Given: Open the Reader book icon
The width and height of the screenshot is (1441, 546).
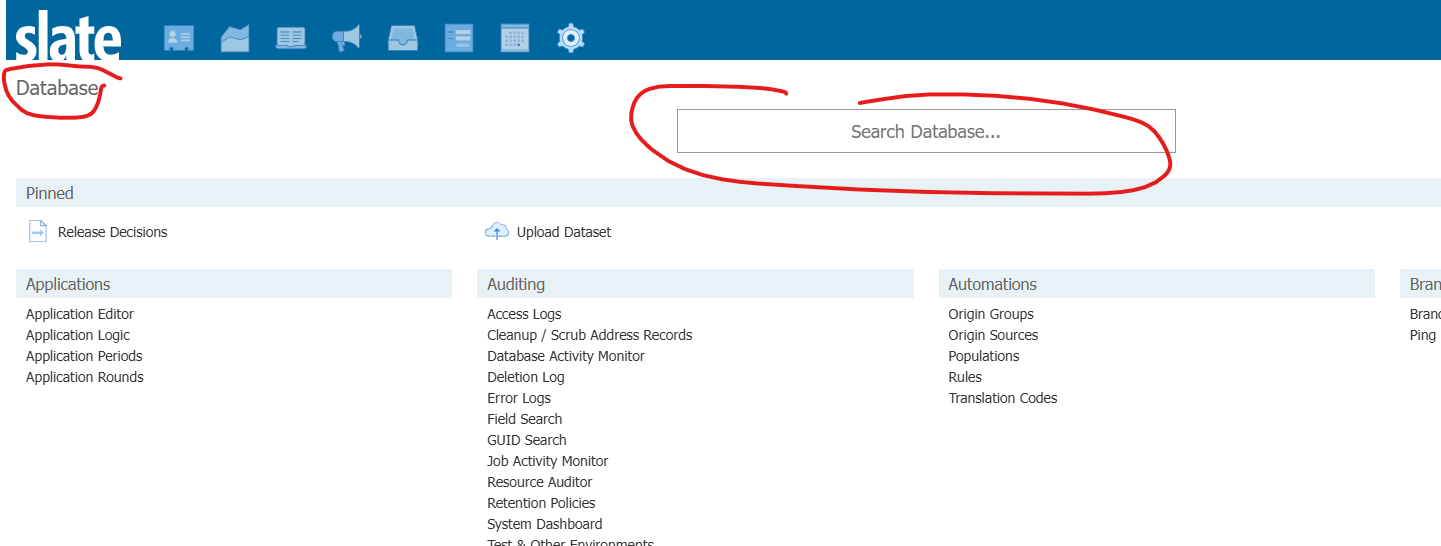Looking at the screenshot, I should coord(291,39).
